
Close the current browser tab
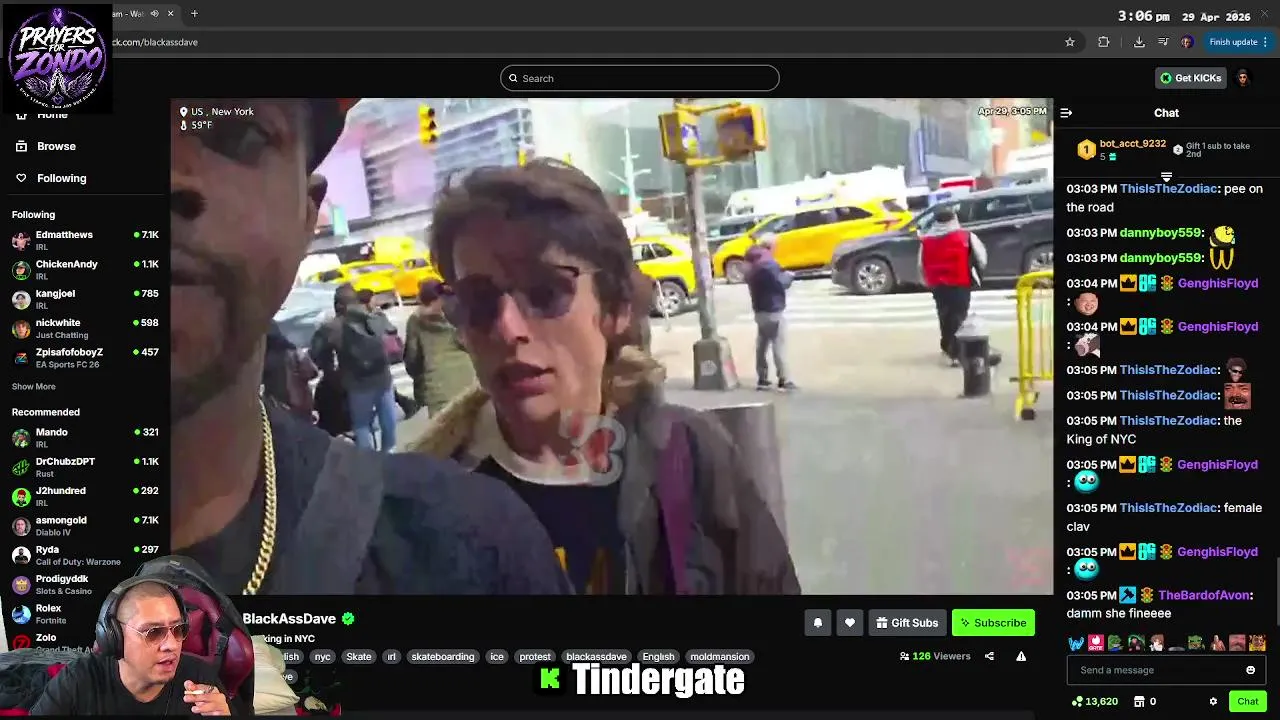[170, 13]
